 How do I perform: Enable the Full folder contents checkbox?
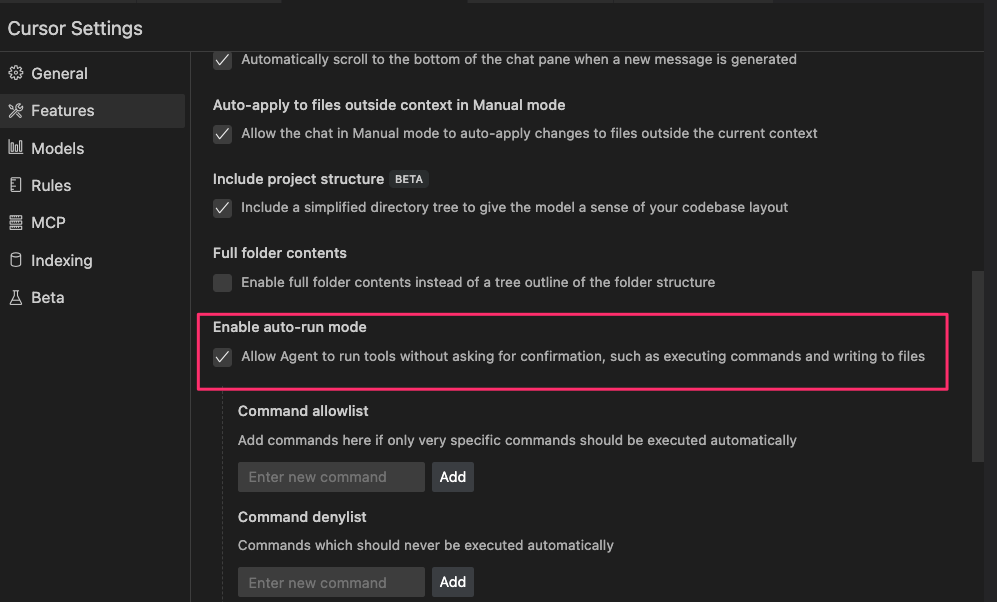[x=222, y=283]
